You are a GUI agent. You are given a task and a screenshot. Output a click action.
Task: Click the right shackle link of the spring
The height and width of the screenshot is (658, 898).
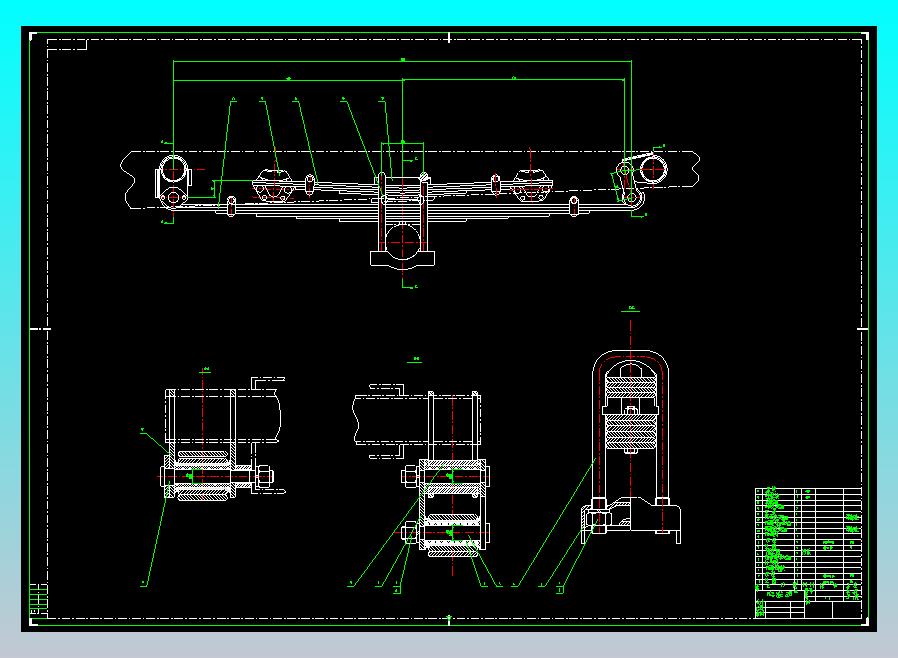click(x=628, y=184)
